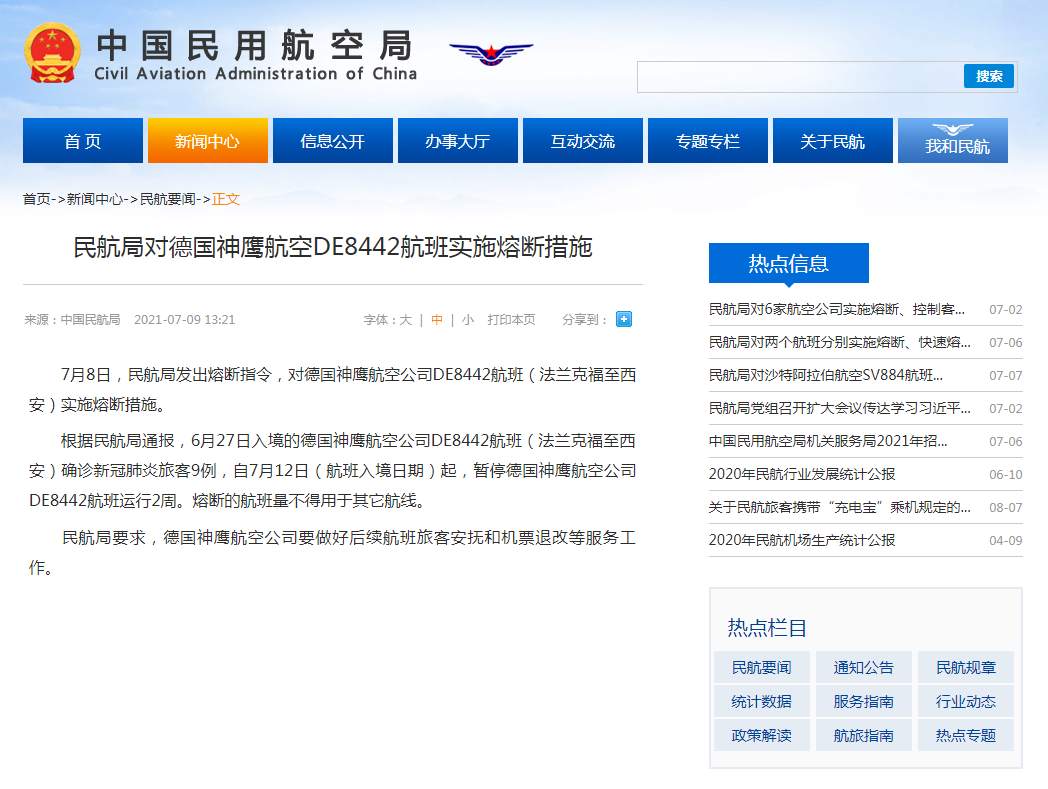Set font size to 小 (small)
Viewport: 1048px width, 789px height.
click(x=468, y=320)
